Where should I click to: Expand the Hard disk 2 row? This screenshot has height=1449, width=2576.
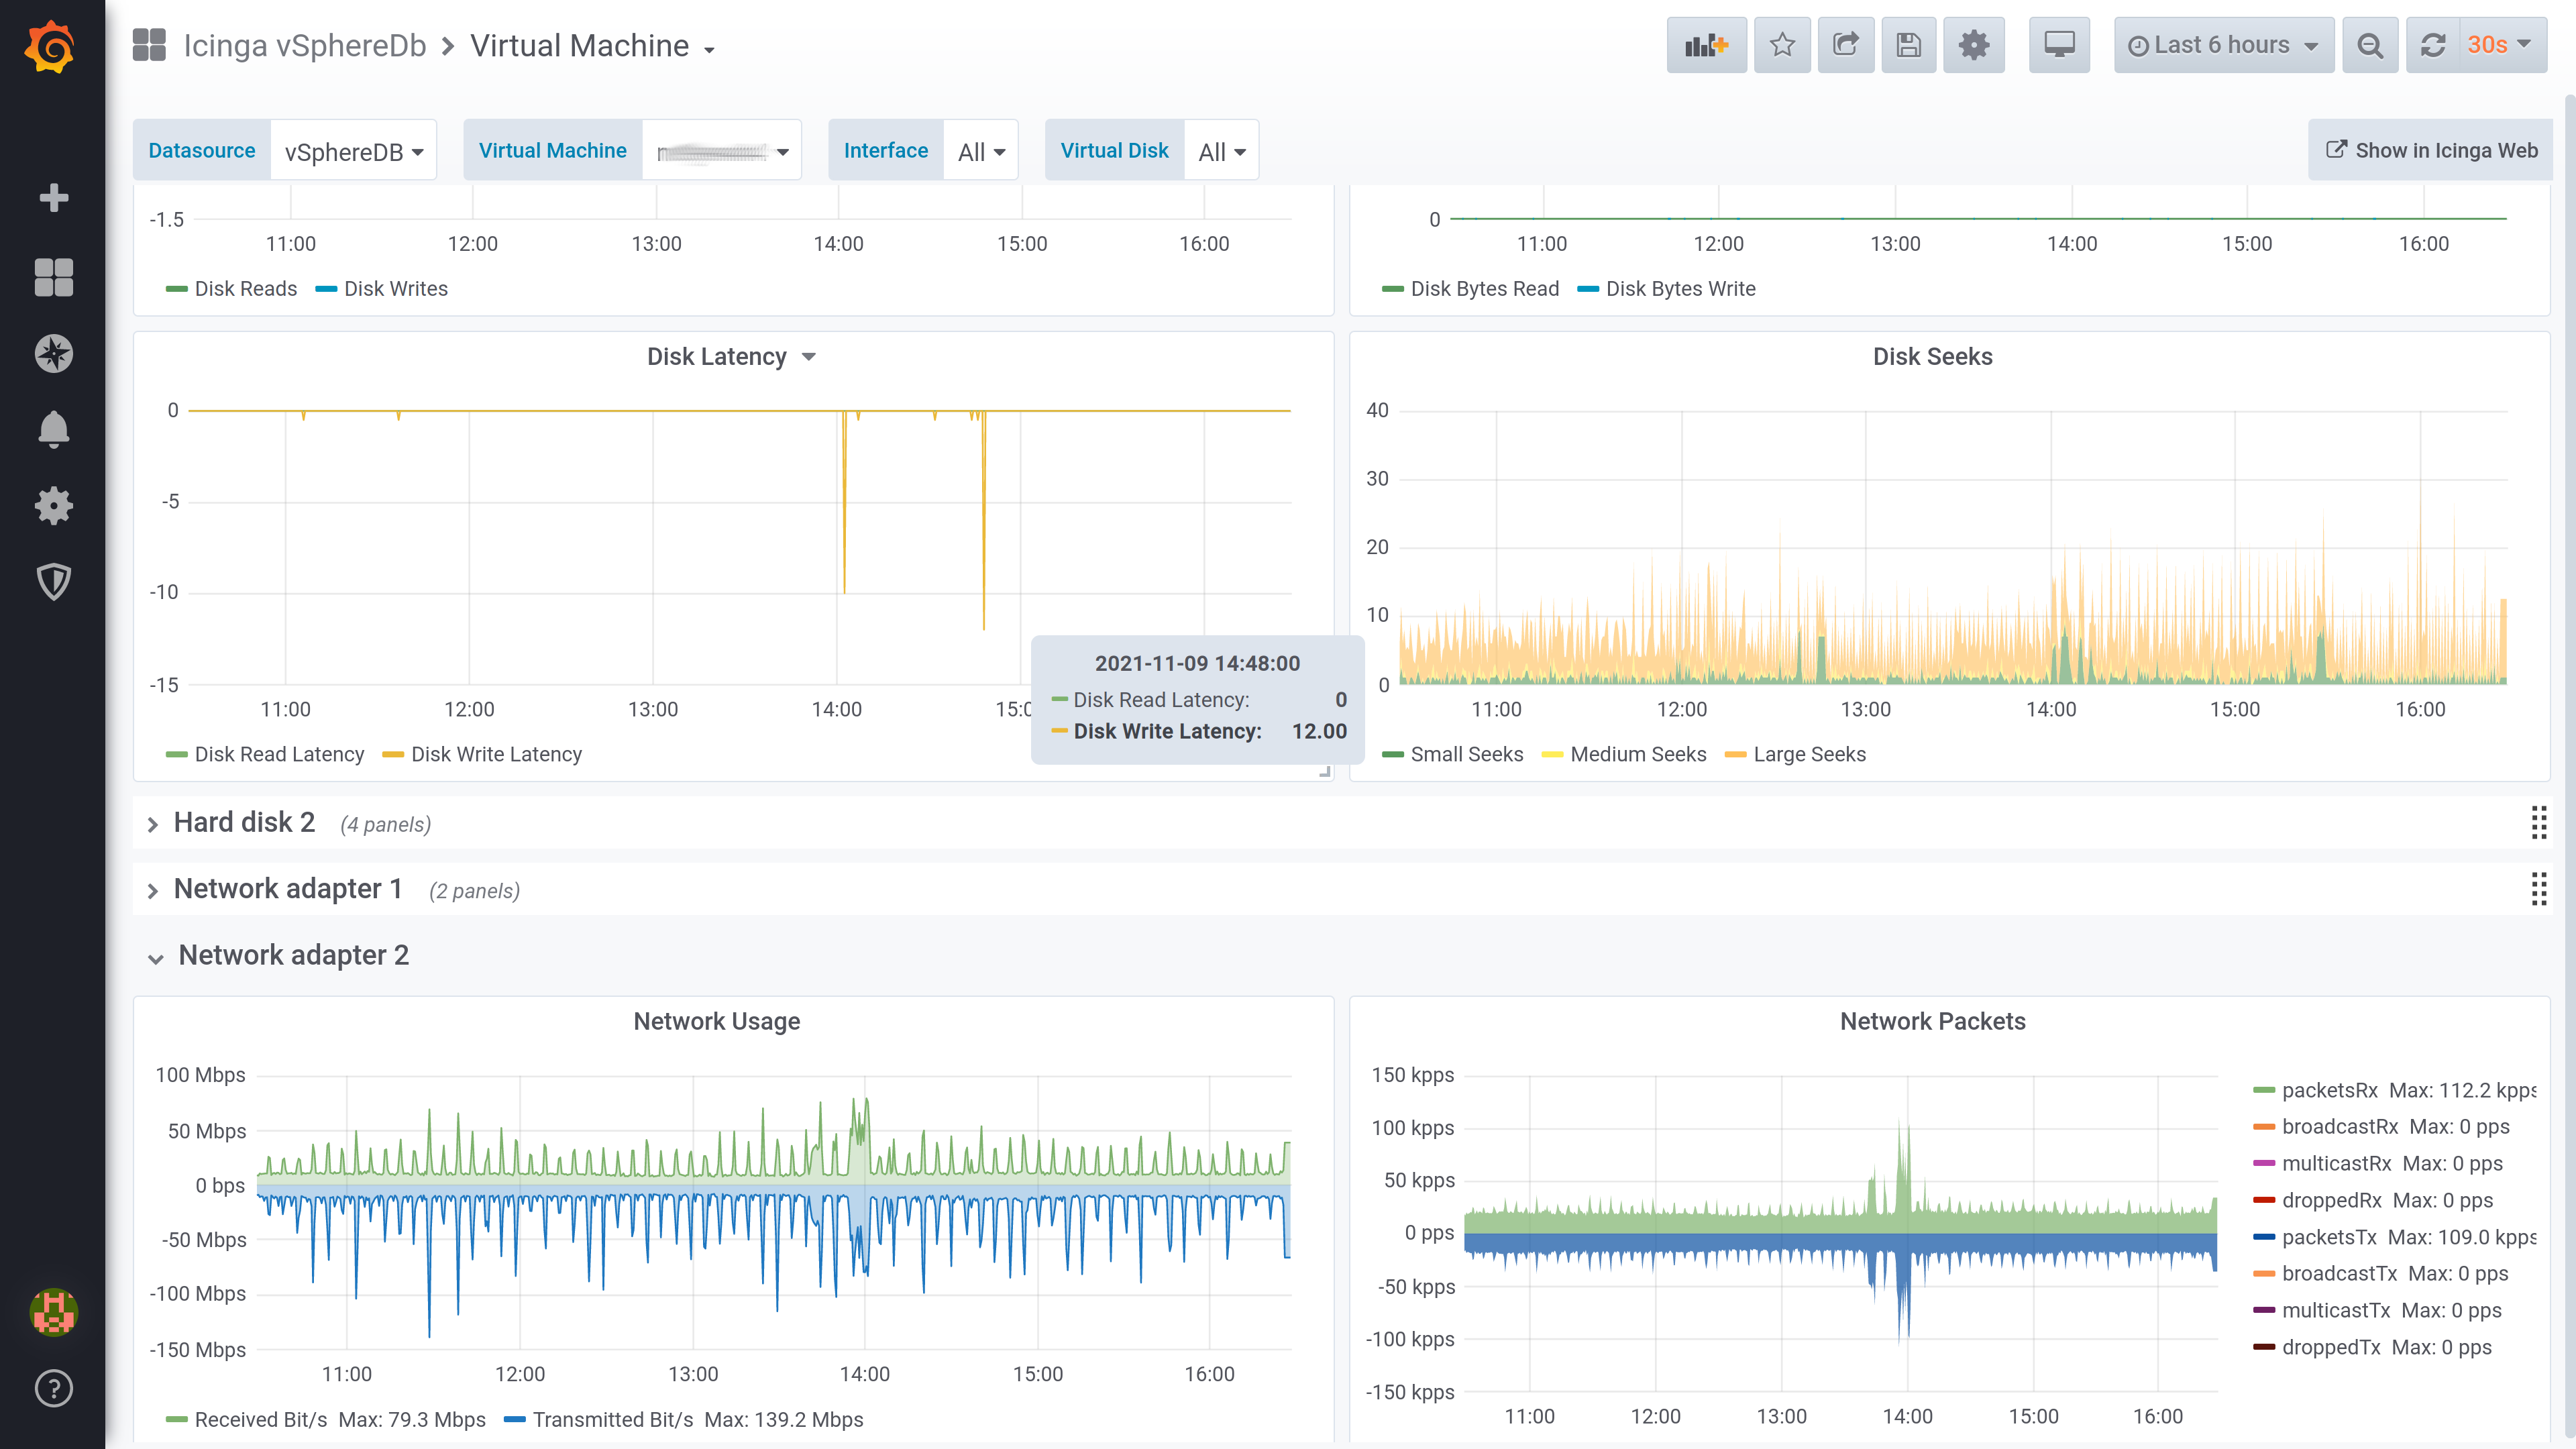pyautogui.click(x=244, y=822)
